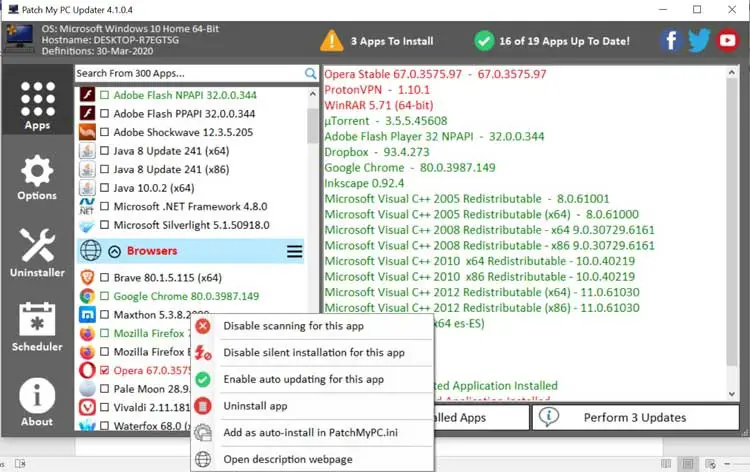
Task: Click the µTorrent - 3.5.5.45608 entry
Action: coord(386,121)
